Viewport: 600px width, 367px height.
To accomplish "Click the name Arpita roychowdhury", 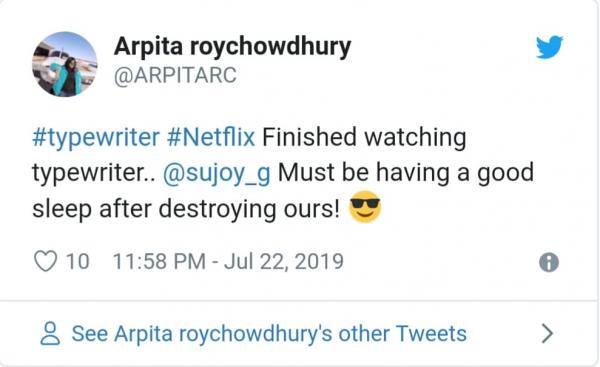I will tap(232, 47).
